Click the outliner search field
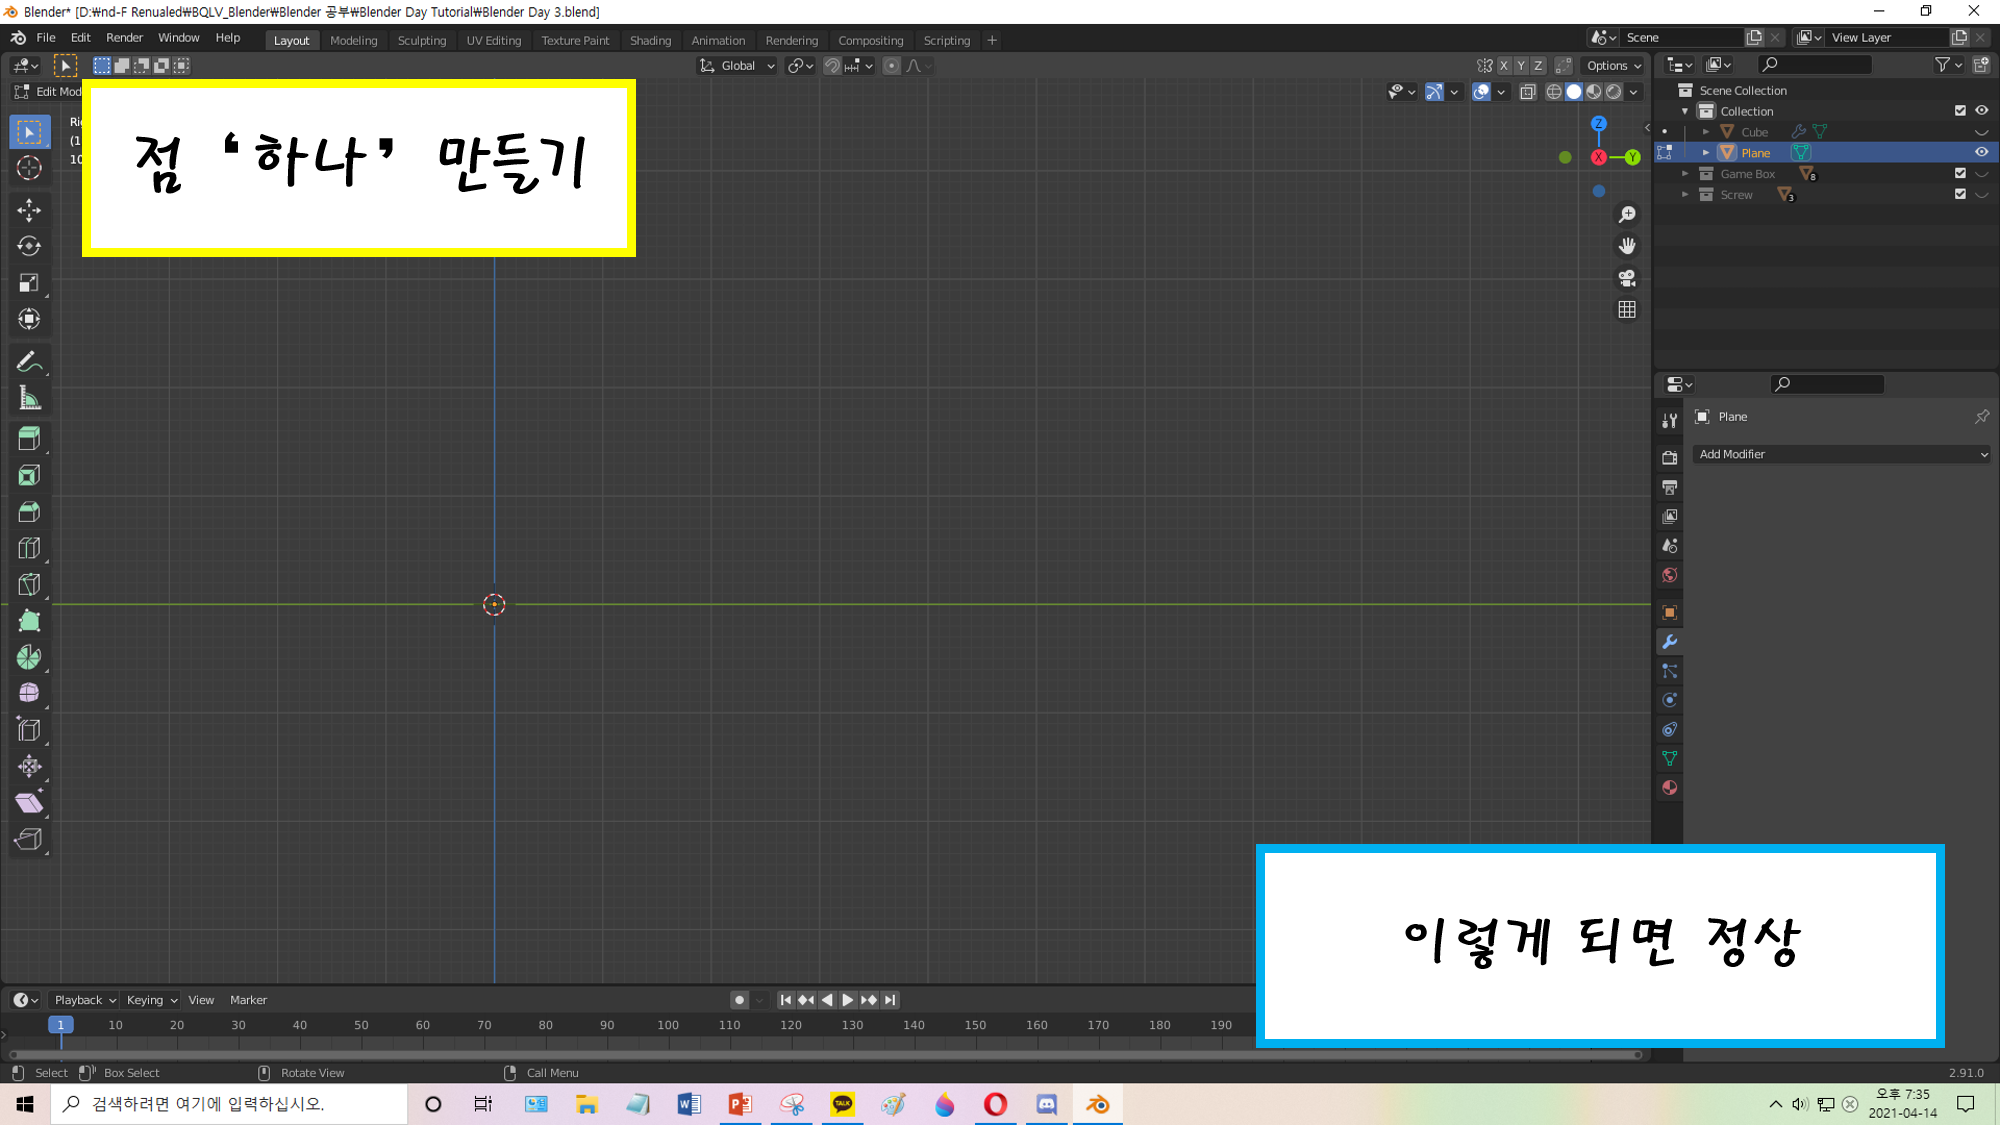 tap(1815, 64)
